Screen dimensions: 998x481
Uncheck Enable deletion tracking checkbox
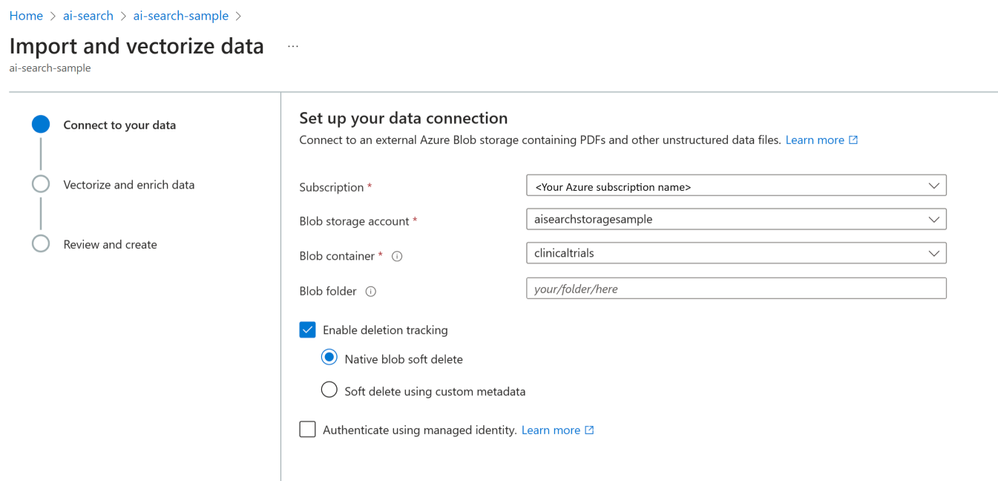[x=308, y=330]
